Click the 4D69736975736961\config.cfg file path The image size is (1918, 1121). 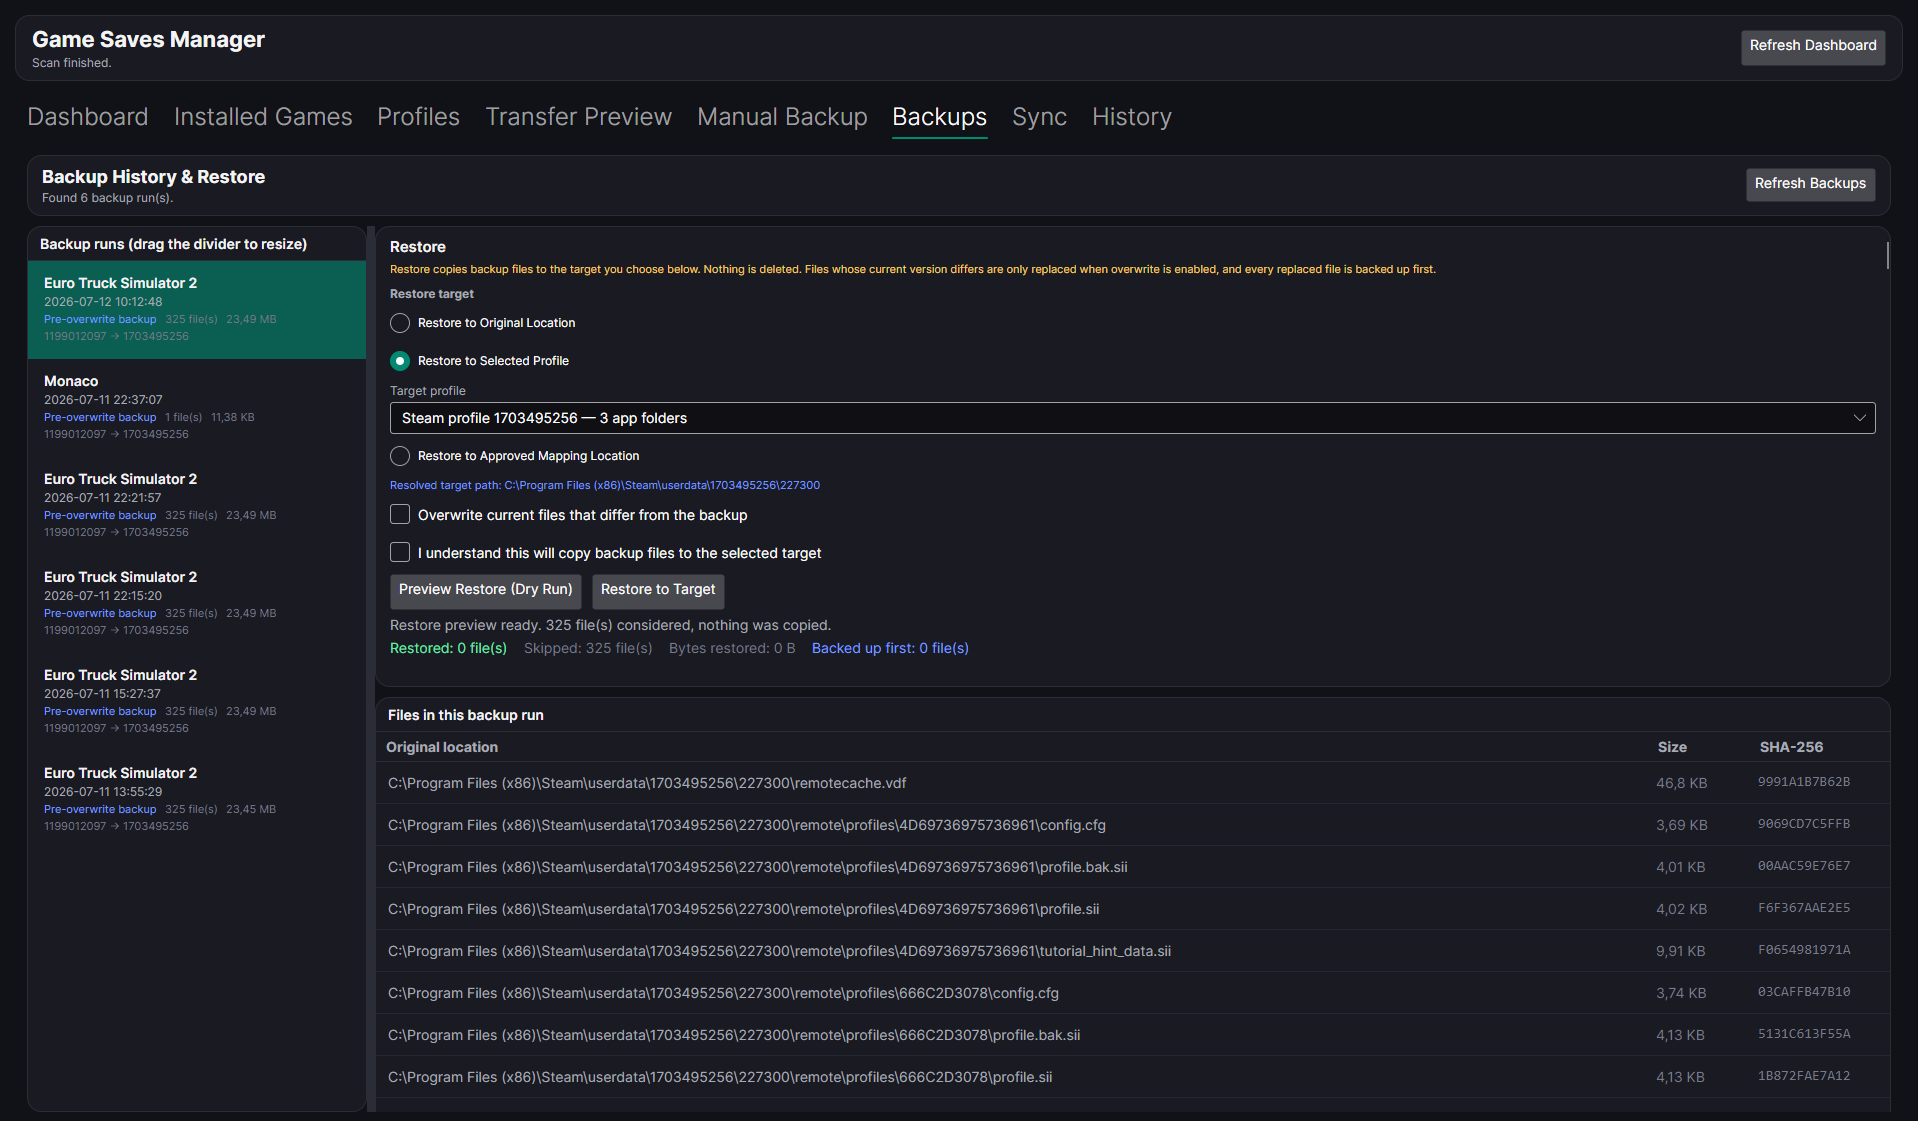(x=747, y=825)
